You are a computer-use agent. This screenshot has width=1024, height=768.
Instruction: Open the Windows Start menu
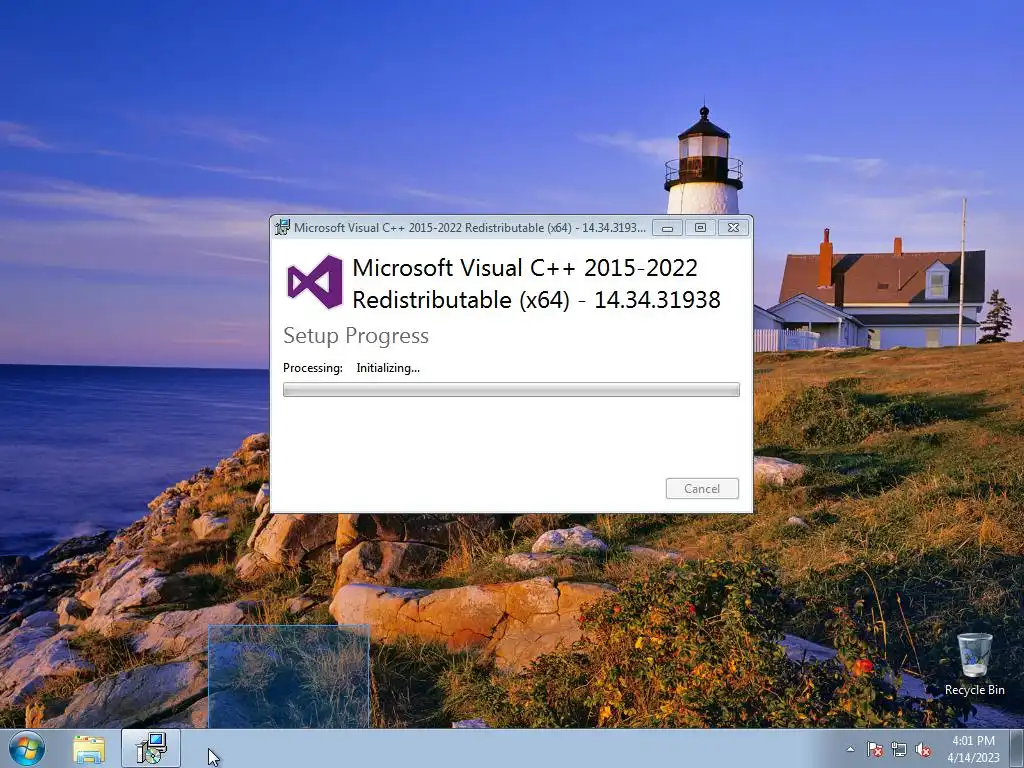pos(26,749)
